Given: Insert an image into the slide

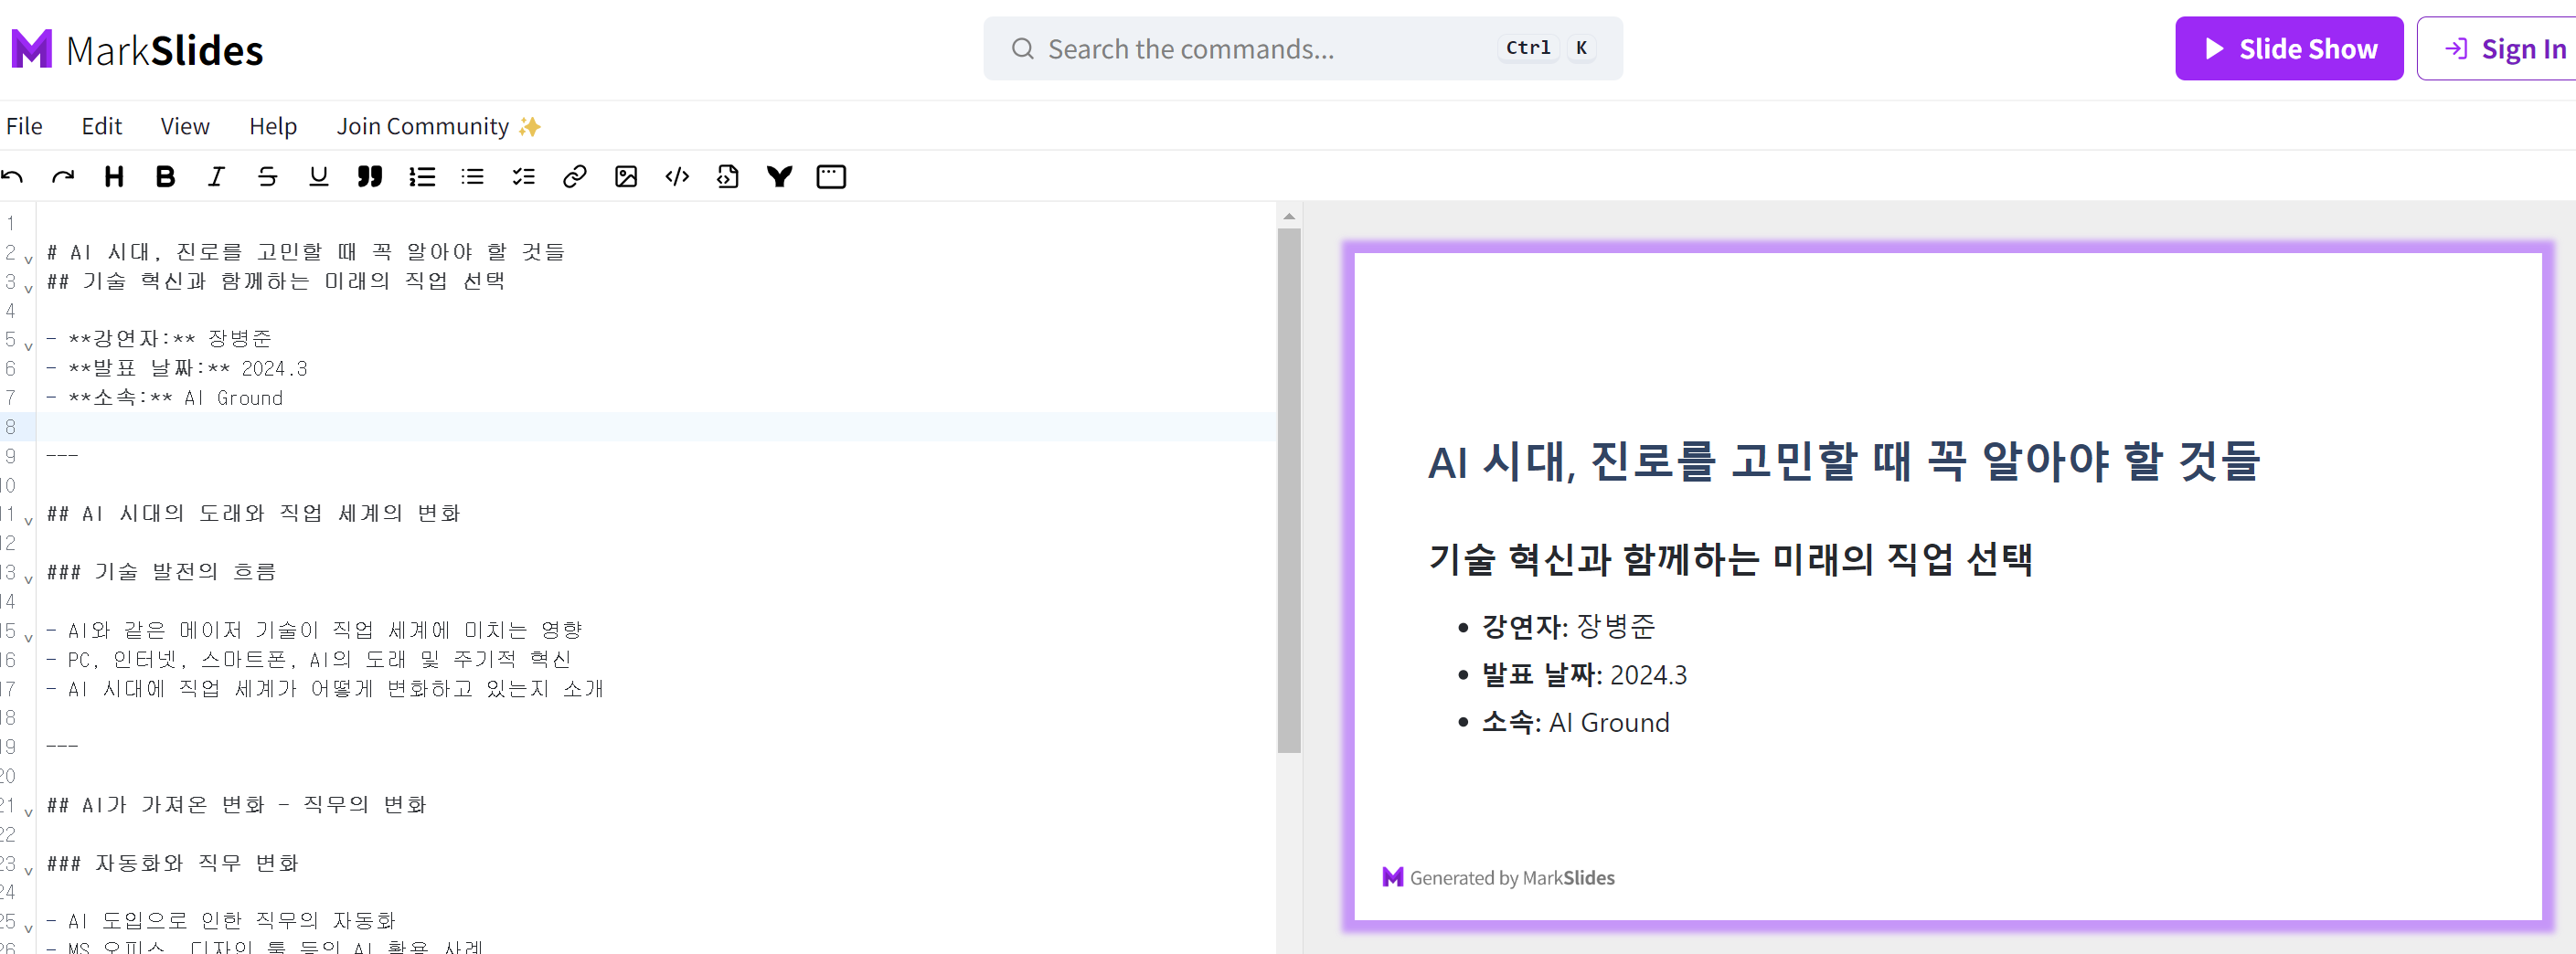Looking at the screenshot, I should [625, 177].
